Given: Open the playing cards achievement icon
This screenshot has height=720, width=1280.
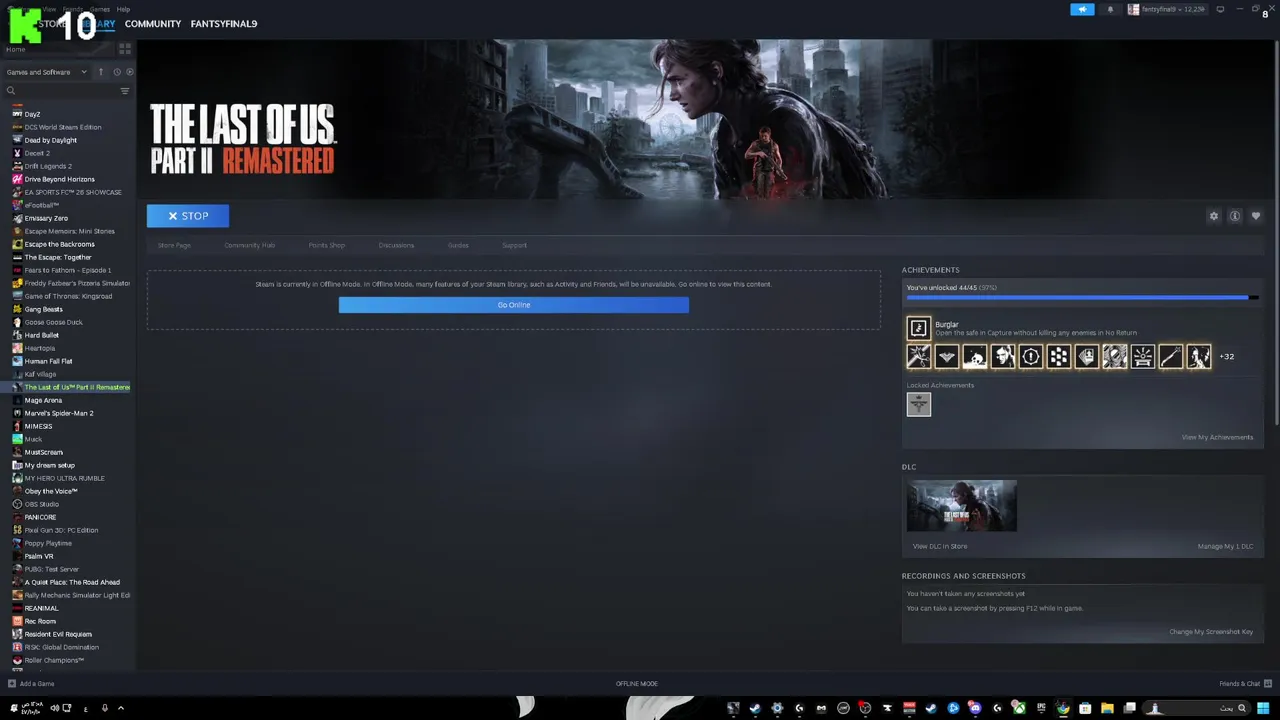Looking at the screenshot, I should [x=1086, y=356].
